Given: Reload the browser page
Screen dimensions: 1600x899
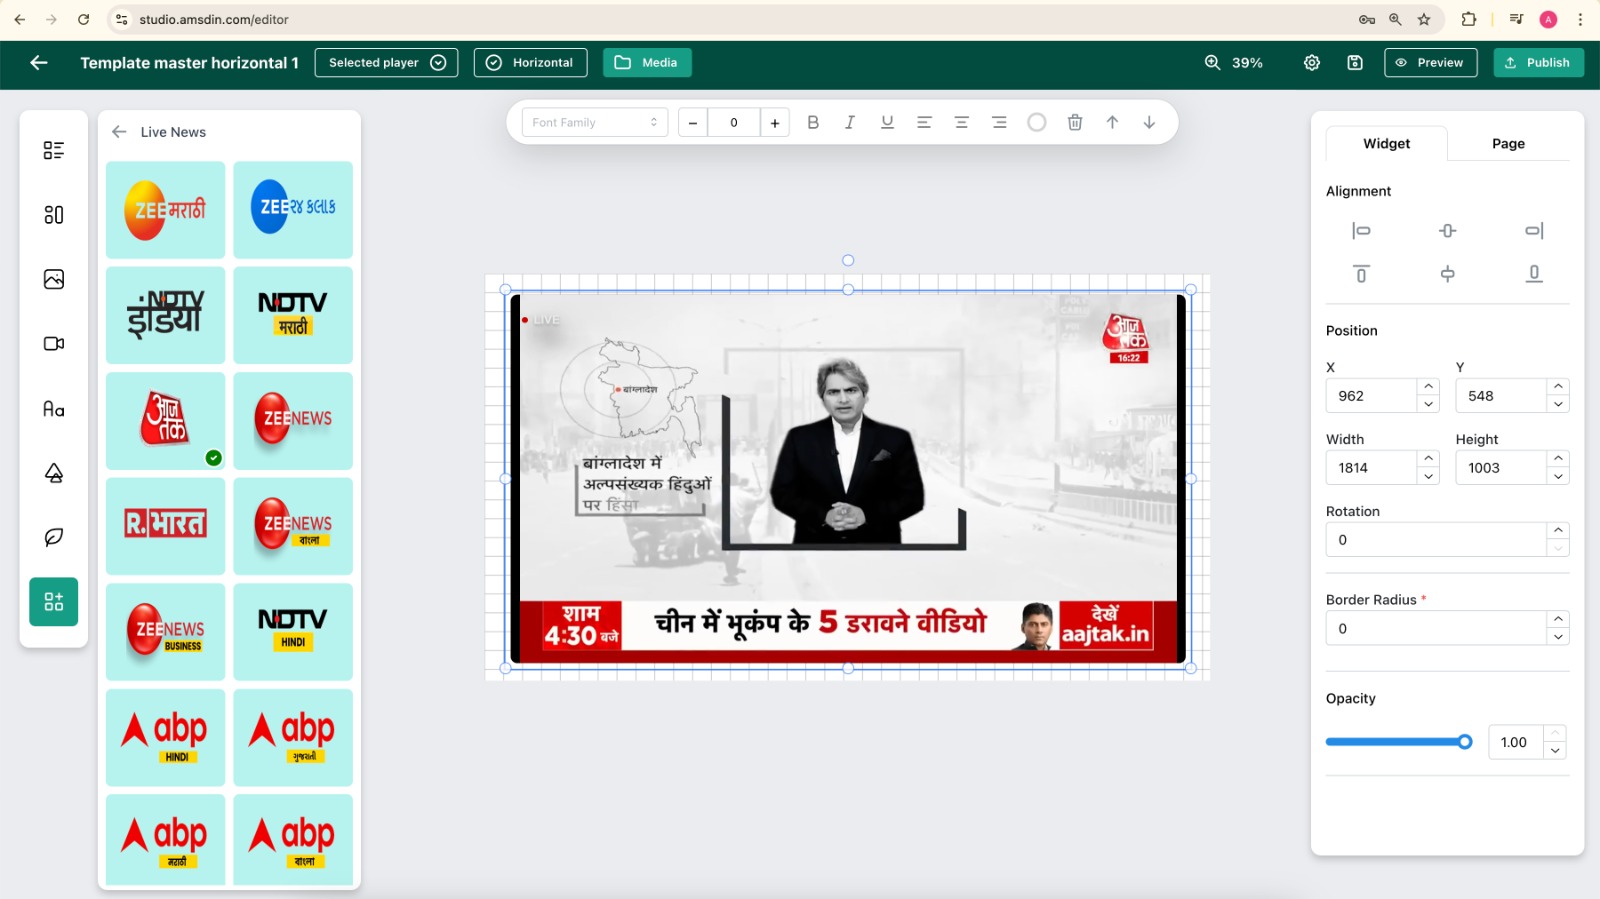Looking at the screenshot, I should 84,19.
